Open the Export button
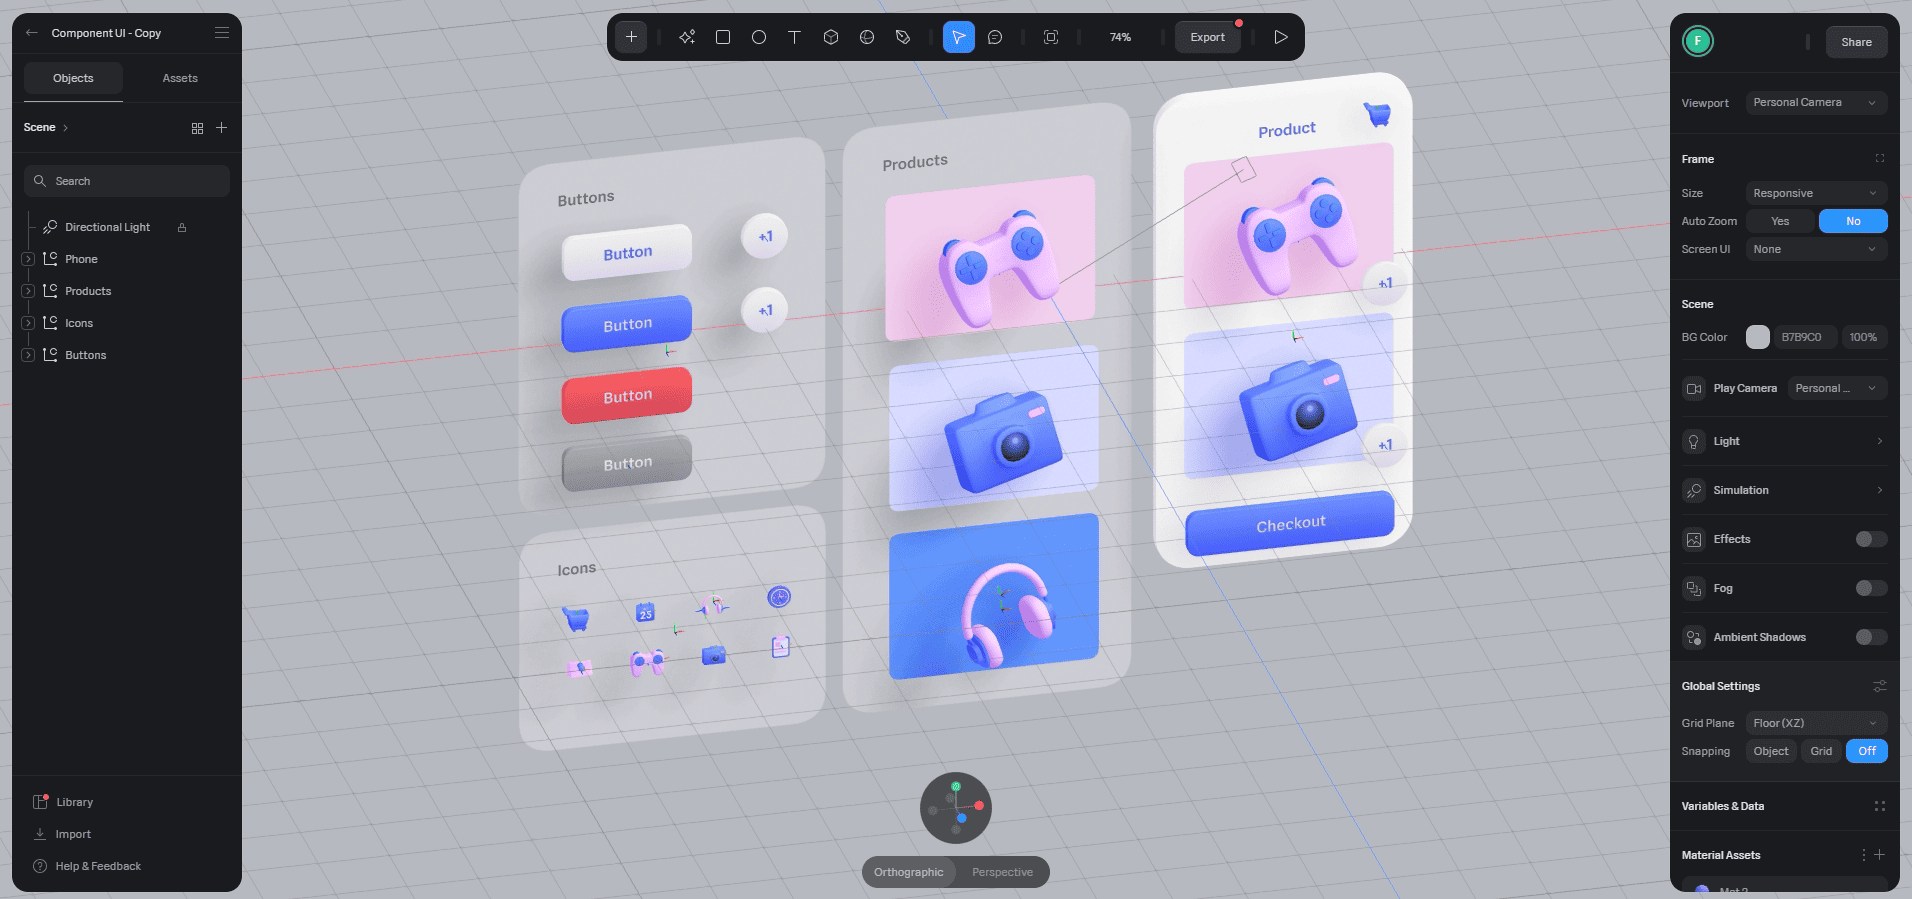This screenshot has width=1912, height=899. pyautogui.click(x=1207, y=37)
